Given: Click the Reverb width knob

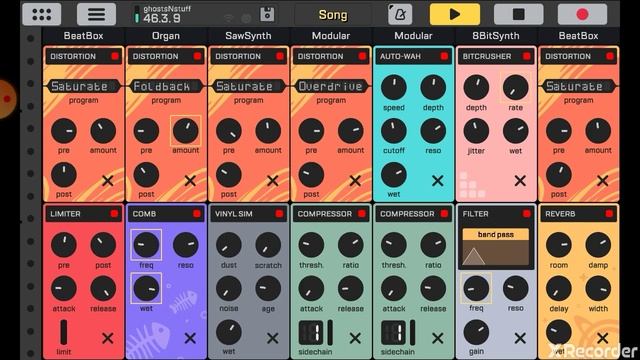Looking at the screenshot, I should 598,288.
